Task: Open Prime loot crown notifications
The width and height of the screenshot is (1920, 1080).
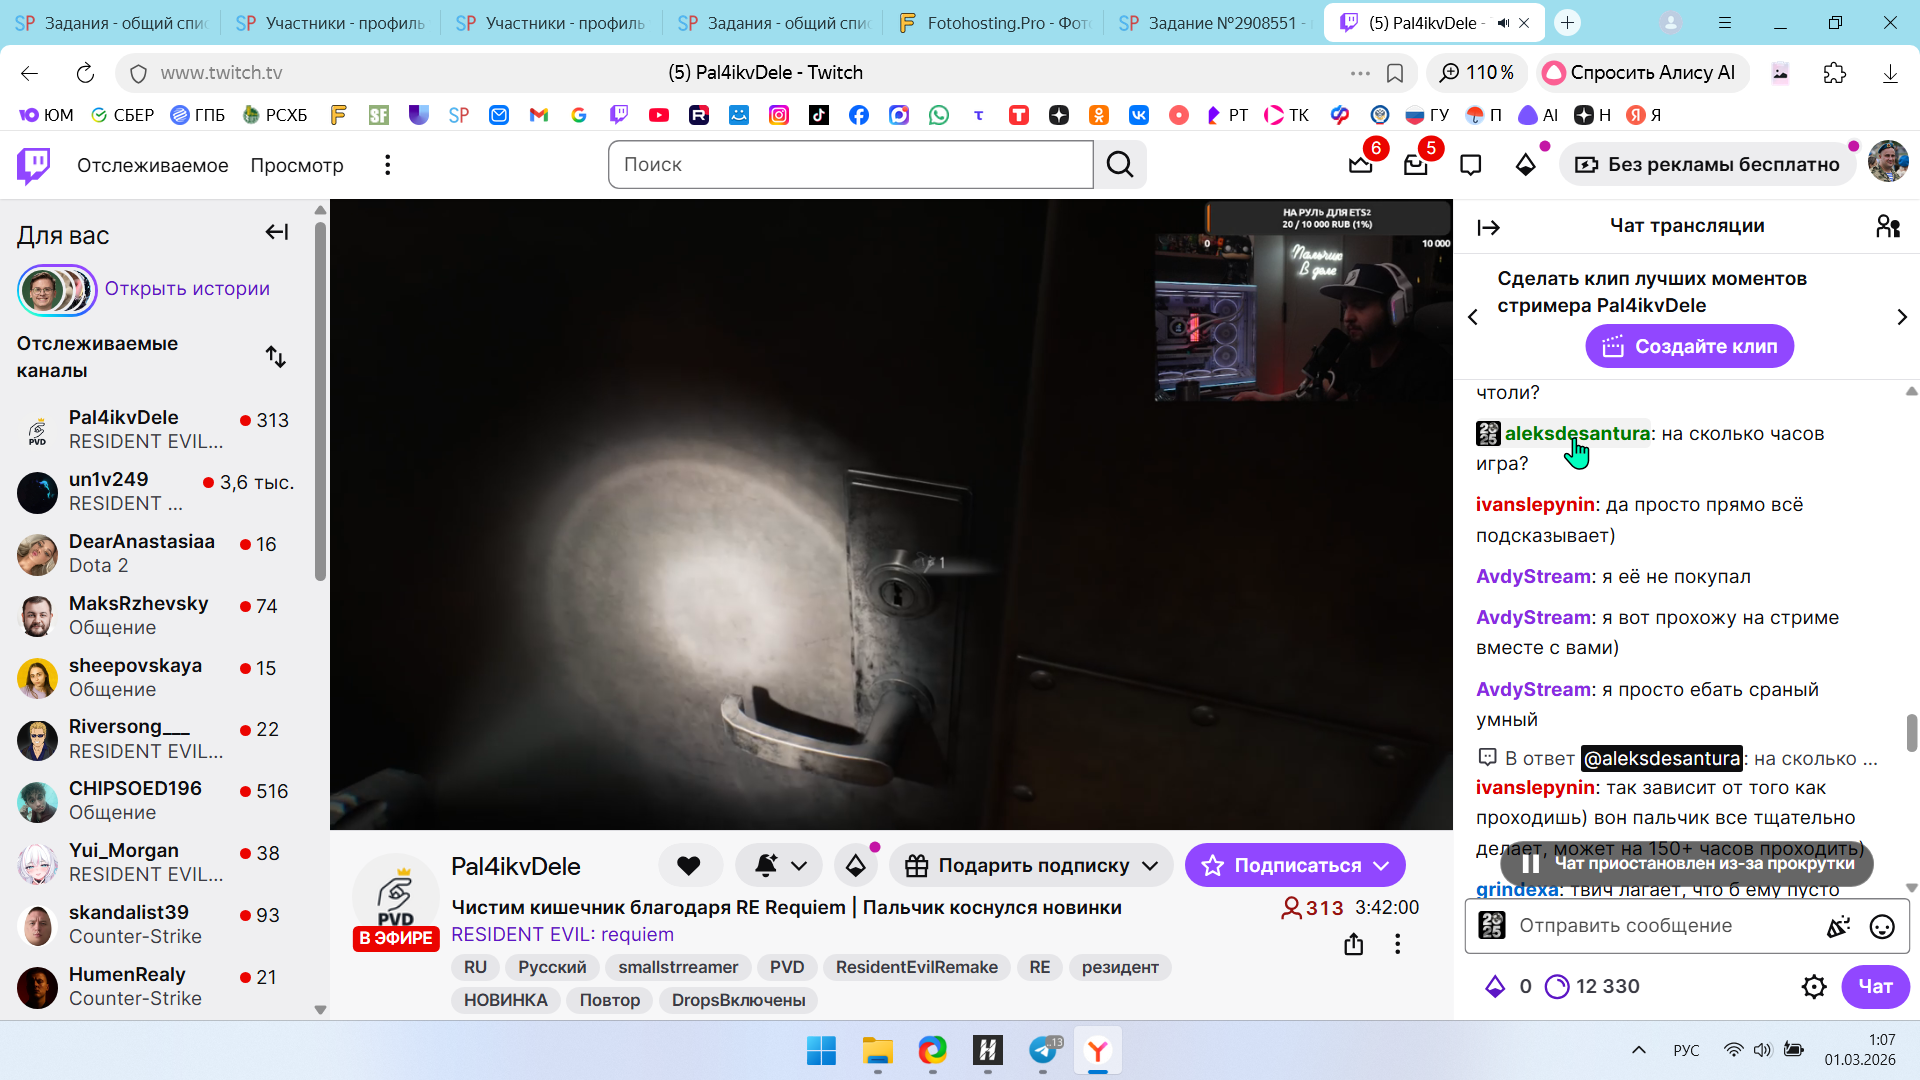Action: pyautogui.click(x=1360, y=165)
